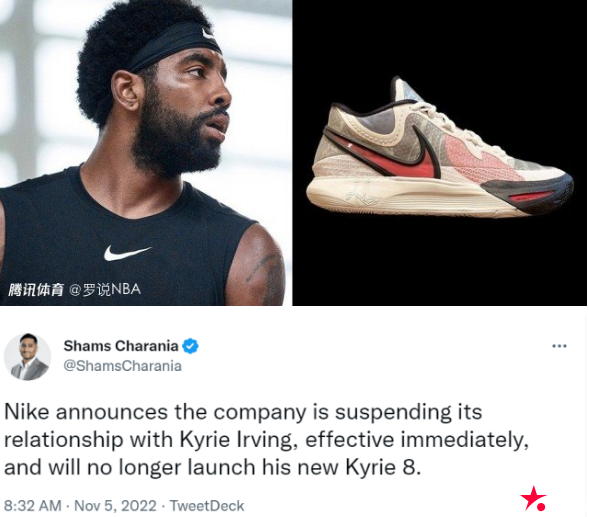Click the 腾讯体育 watermark text

pyautogui.click(x=36, y=290)
